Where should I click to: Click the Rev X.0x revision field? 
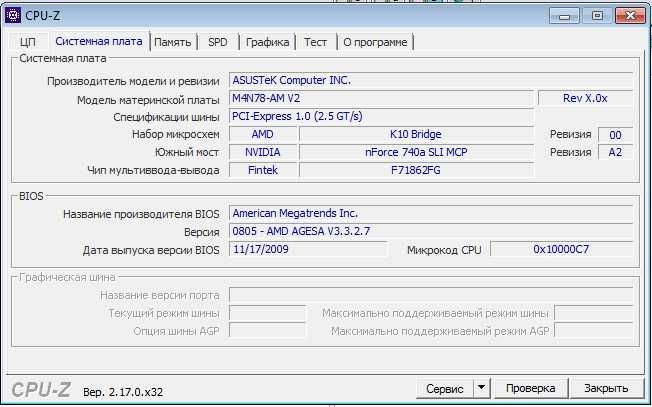tap(585, 99)
